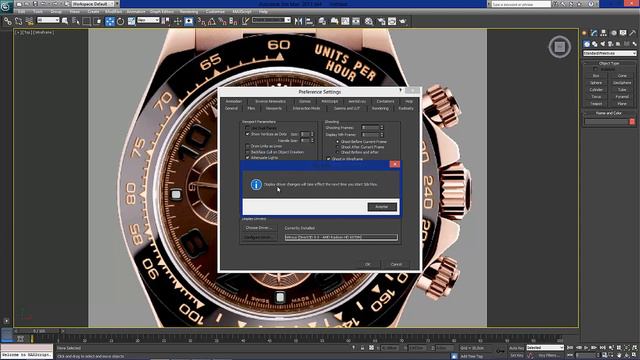The height and width of the screenshot is (360, 640).
Task: Toggle AutoGrid checkbox in Object Type
Action: (595, 69)
